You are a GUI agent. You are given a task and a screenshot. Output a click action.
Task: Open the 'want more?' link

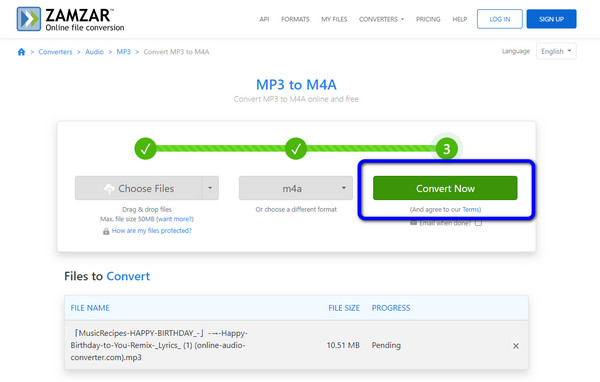coord(175,219)
